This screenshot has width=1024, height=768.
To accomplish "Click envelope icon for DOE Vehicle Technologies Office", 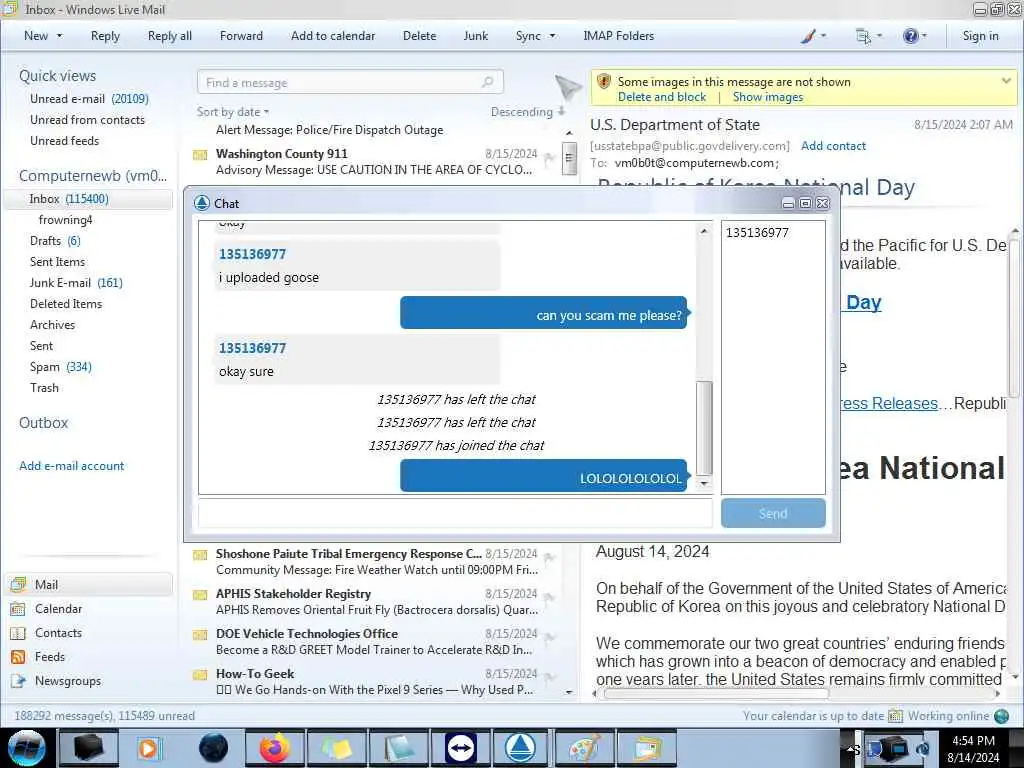I will click(x=200, y=635).
